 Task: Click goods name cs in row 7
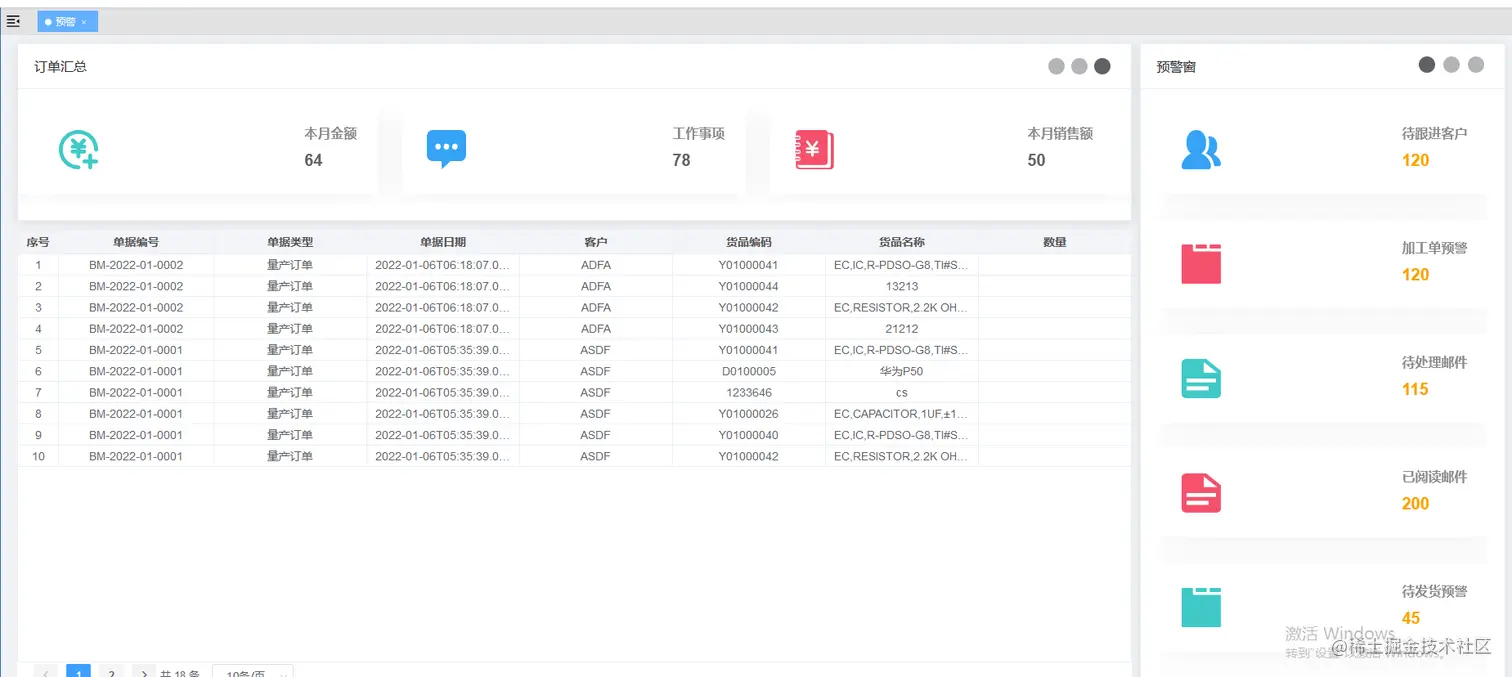pos(902,393)
